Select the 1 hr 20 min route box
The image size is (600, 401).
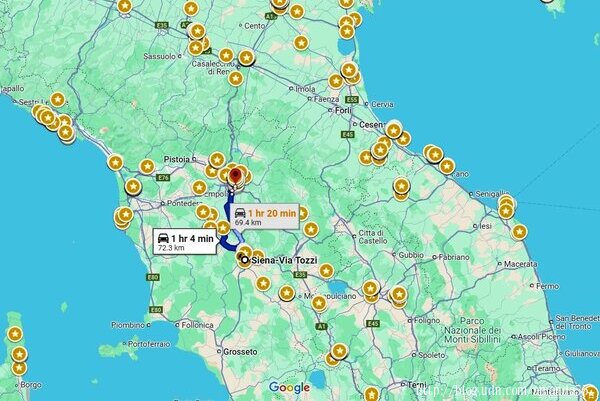point(265,217)
